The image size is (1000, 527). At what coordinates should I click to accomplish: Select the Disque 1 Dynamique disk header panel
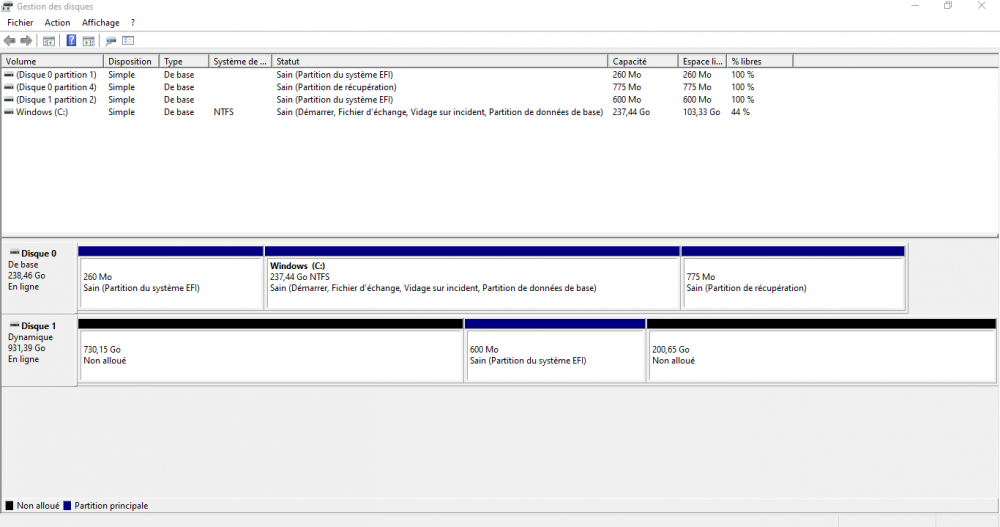[x=39, y=350]
